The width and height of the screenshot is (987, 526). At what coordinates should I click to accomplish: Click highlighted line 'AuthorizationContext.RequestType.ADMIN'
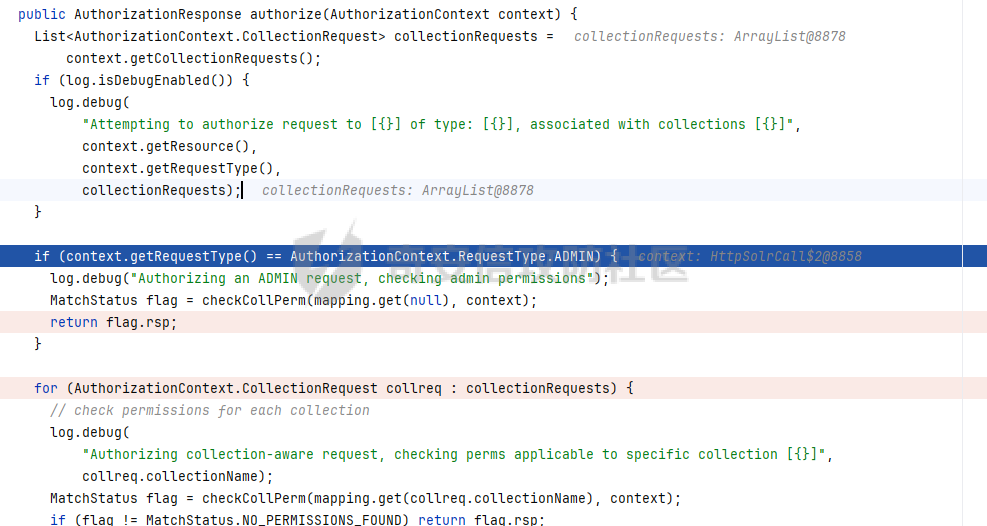click(441, 256)
